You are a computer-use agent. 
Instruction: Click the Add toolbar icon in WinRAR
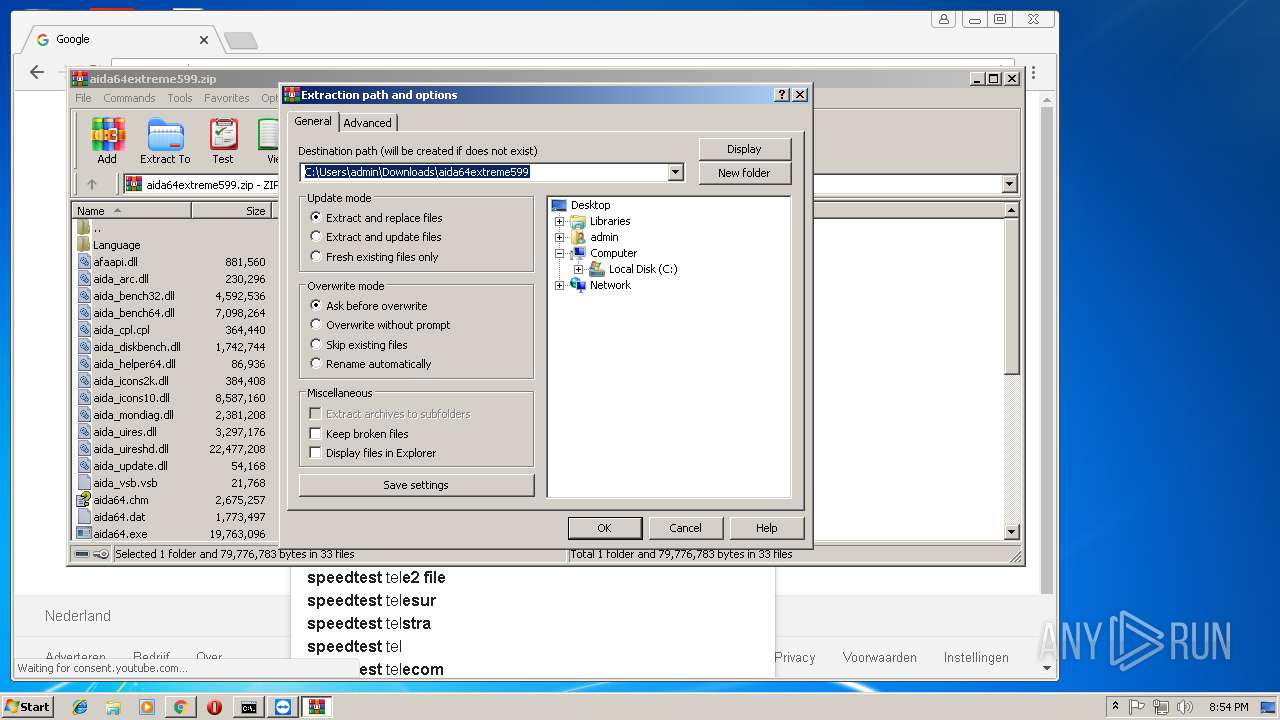(107, 141)
